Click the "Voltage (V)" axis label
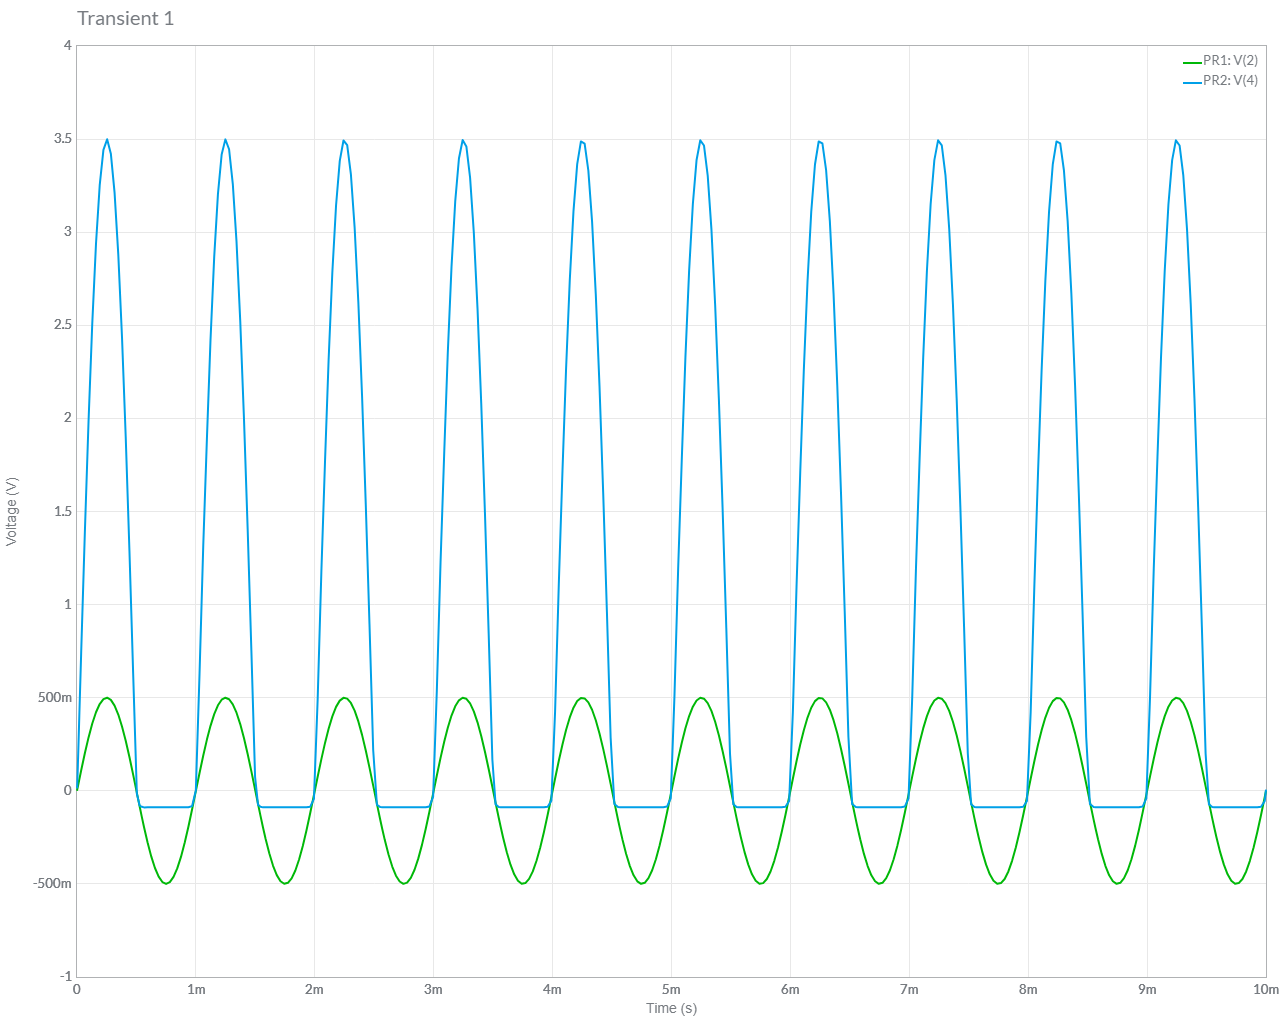Screen dimensions: 1280x1024 12,511
